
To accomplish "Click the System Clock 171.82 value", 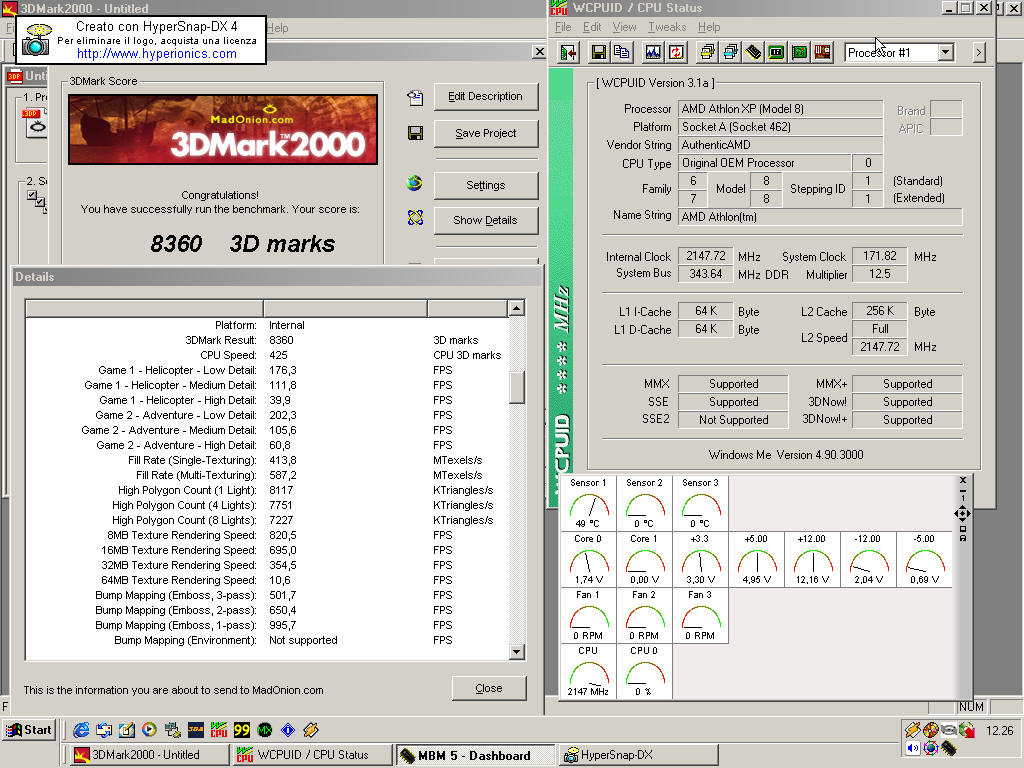I will point(879,256).
